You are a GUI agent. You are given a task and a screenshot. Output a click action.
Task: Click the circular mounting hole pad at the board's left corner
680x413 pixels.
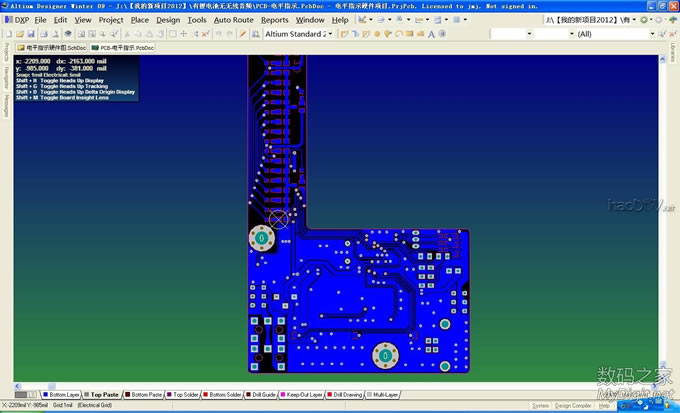260,238
